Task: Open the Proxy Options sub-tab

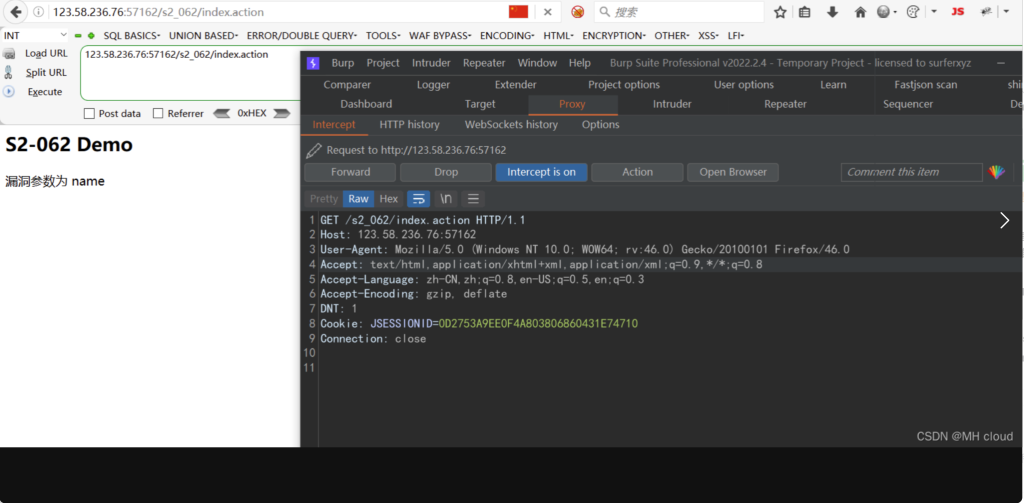Action: pos(601,124)
